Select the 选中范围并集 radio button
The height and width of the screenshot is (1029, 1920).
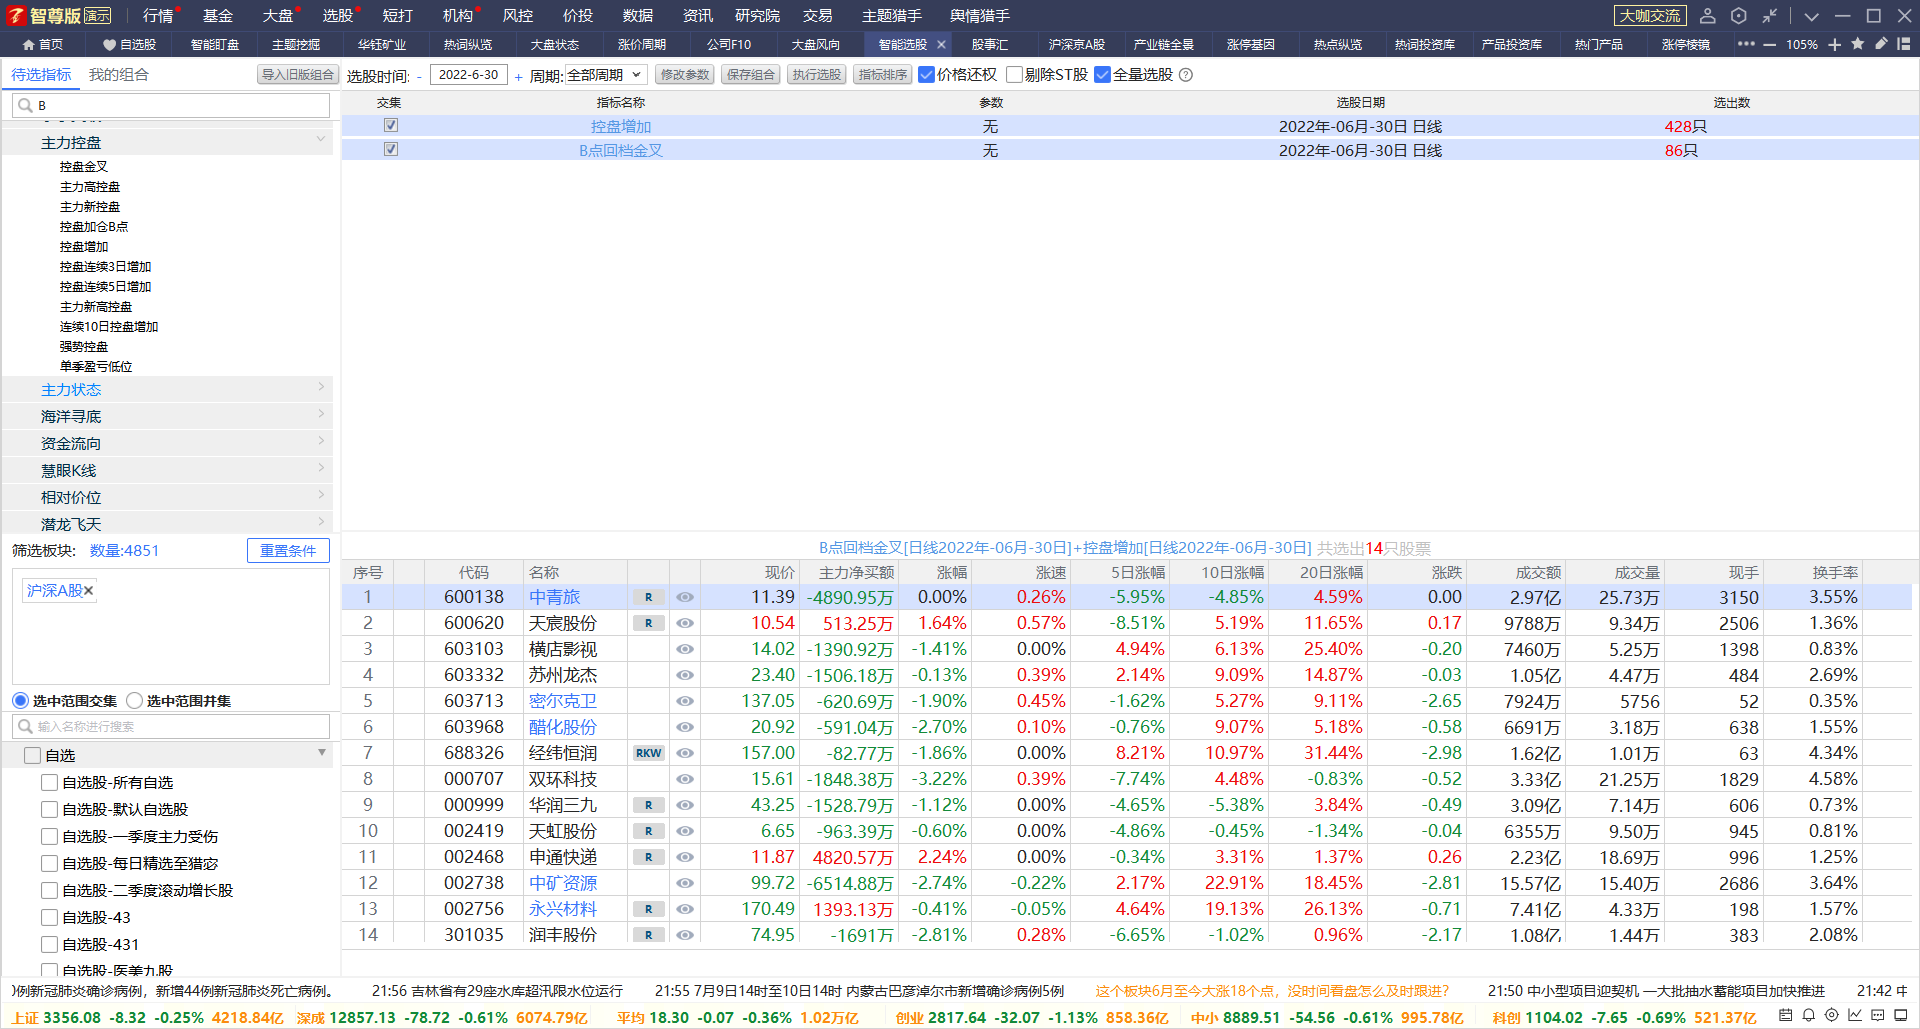click(134, 700)
